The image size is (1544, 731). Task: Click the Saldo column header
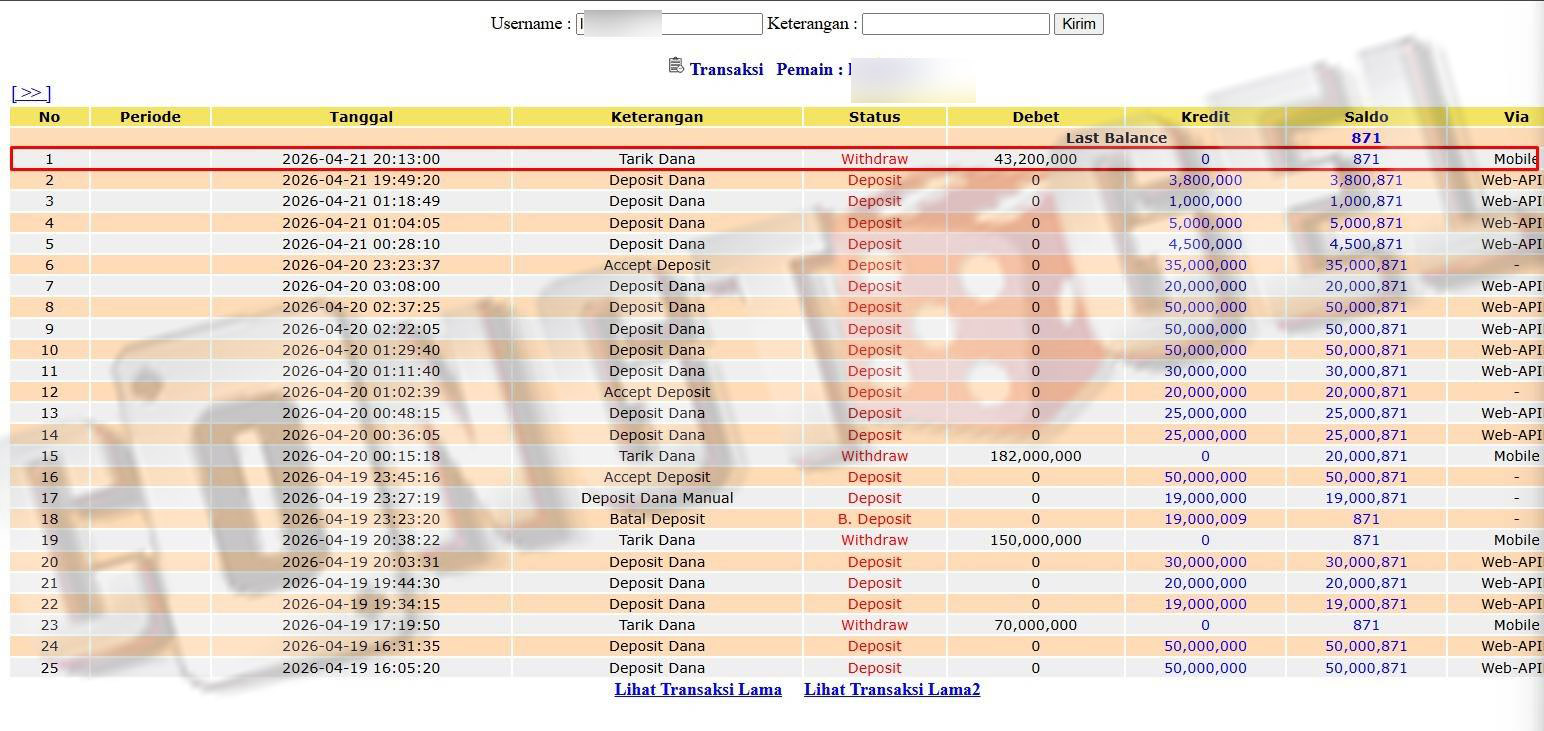point(1366,117)
